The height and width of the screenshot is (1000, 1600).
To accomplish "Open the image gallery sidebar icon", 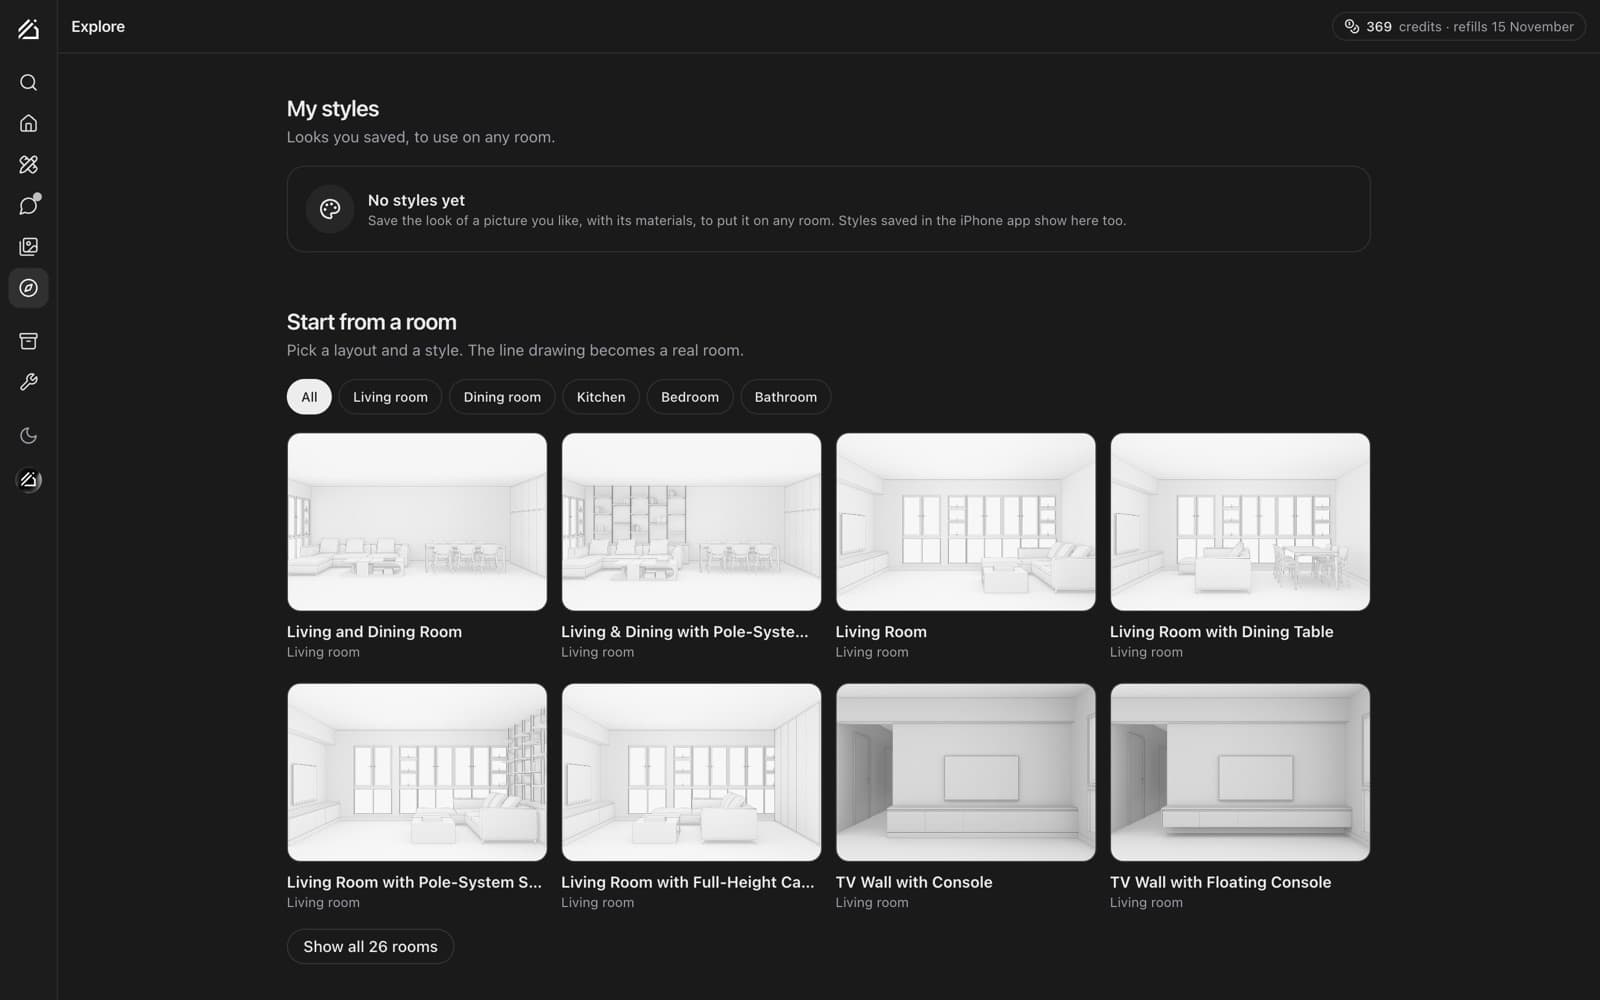I will 28,246.
